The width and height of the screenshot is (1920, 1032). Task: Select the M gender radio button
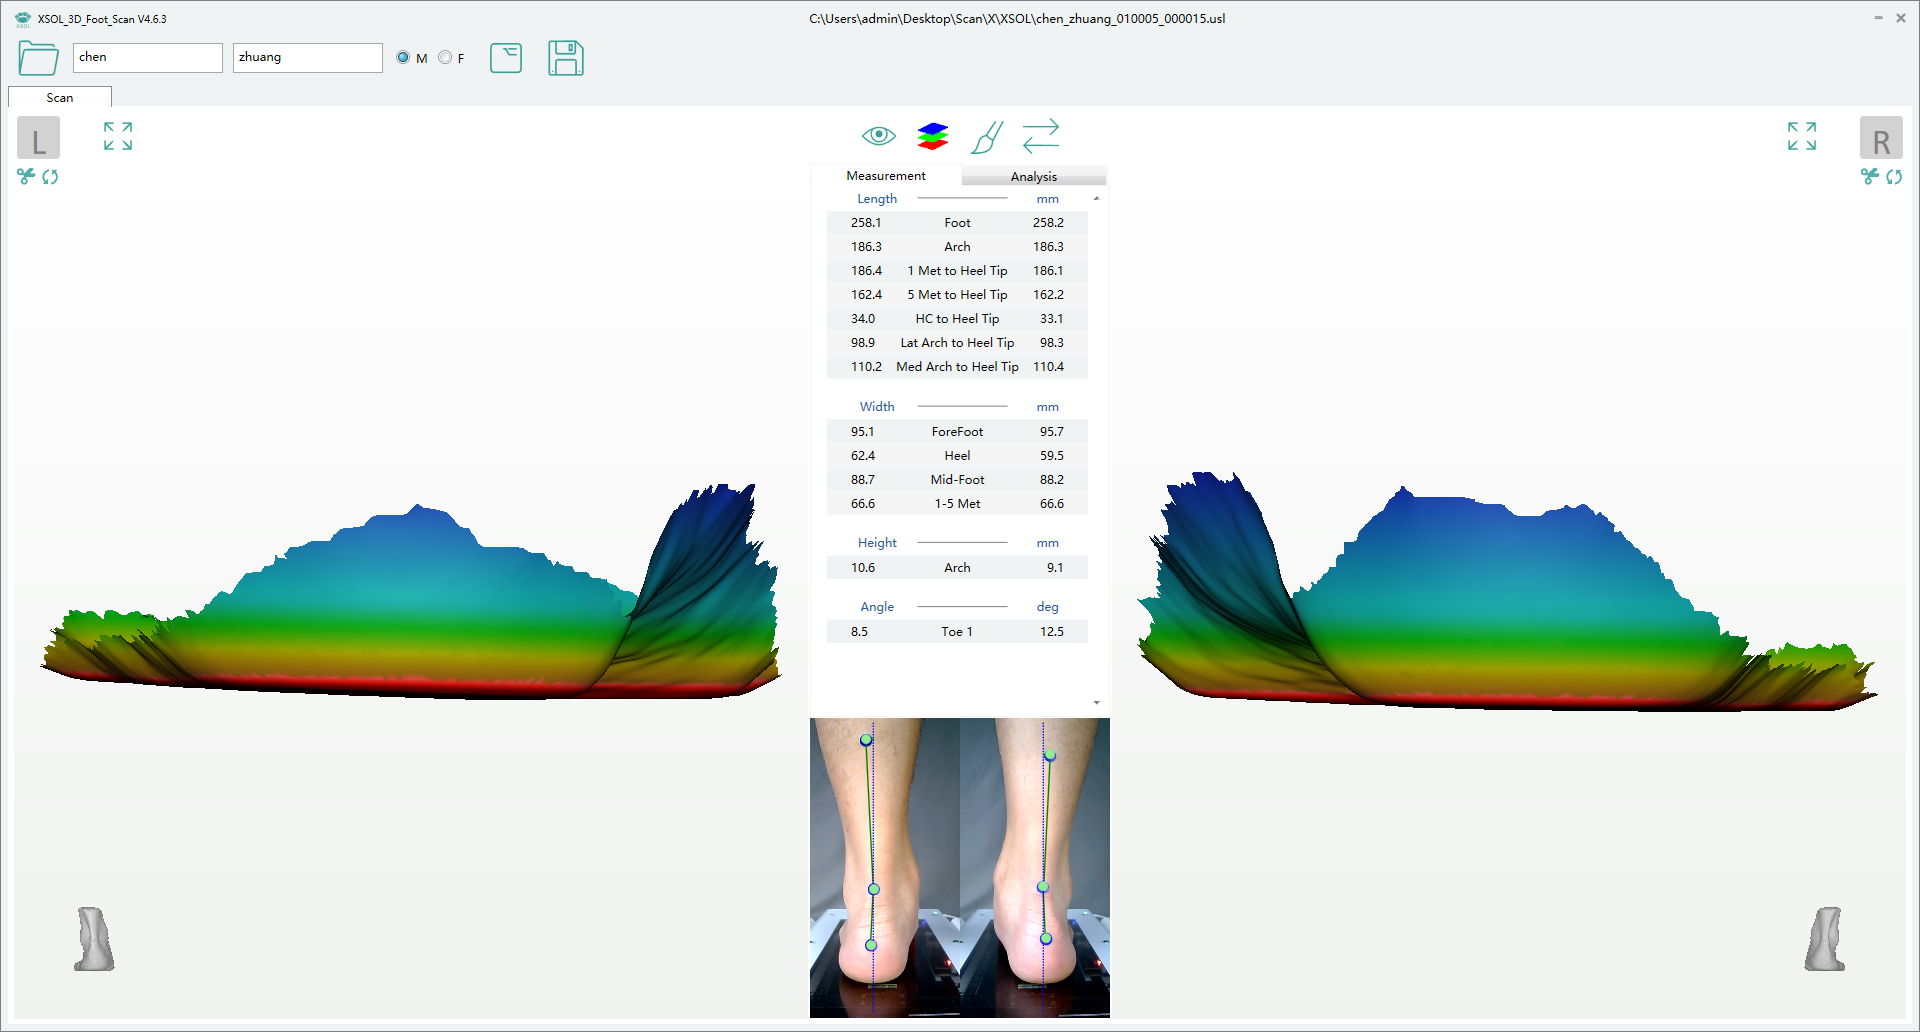pyautogui.click(x=403, y=58)
